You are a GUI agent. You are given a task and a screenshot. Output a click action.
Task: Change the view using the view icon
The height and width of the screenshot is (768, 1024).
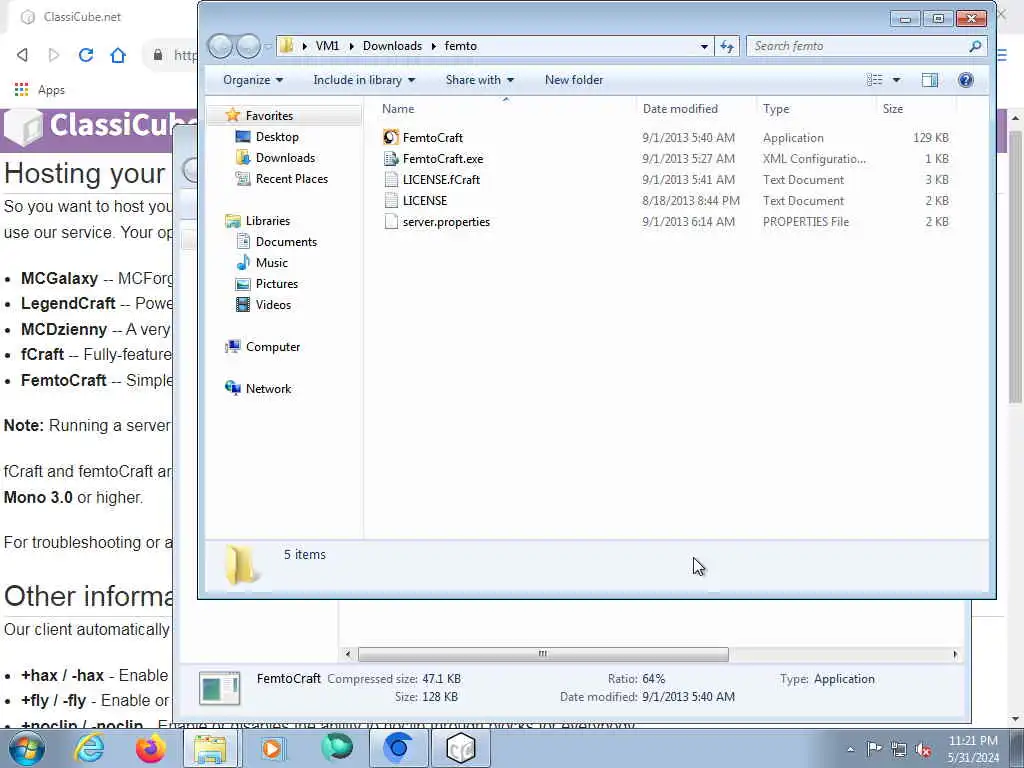[874, 80]
